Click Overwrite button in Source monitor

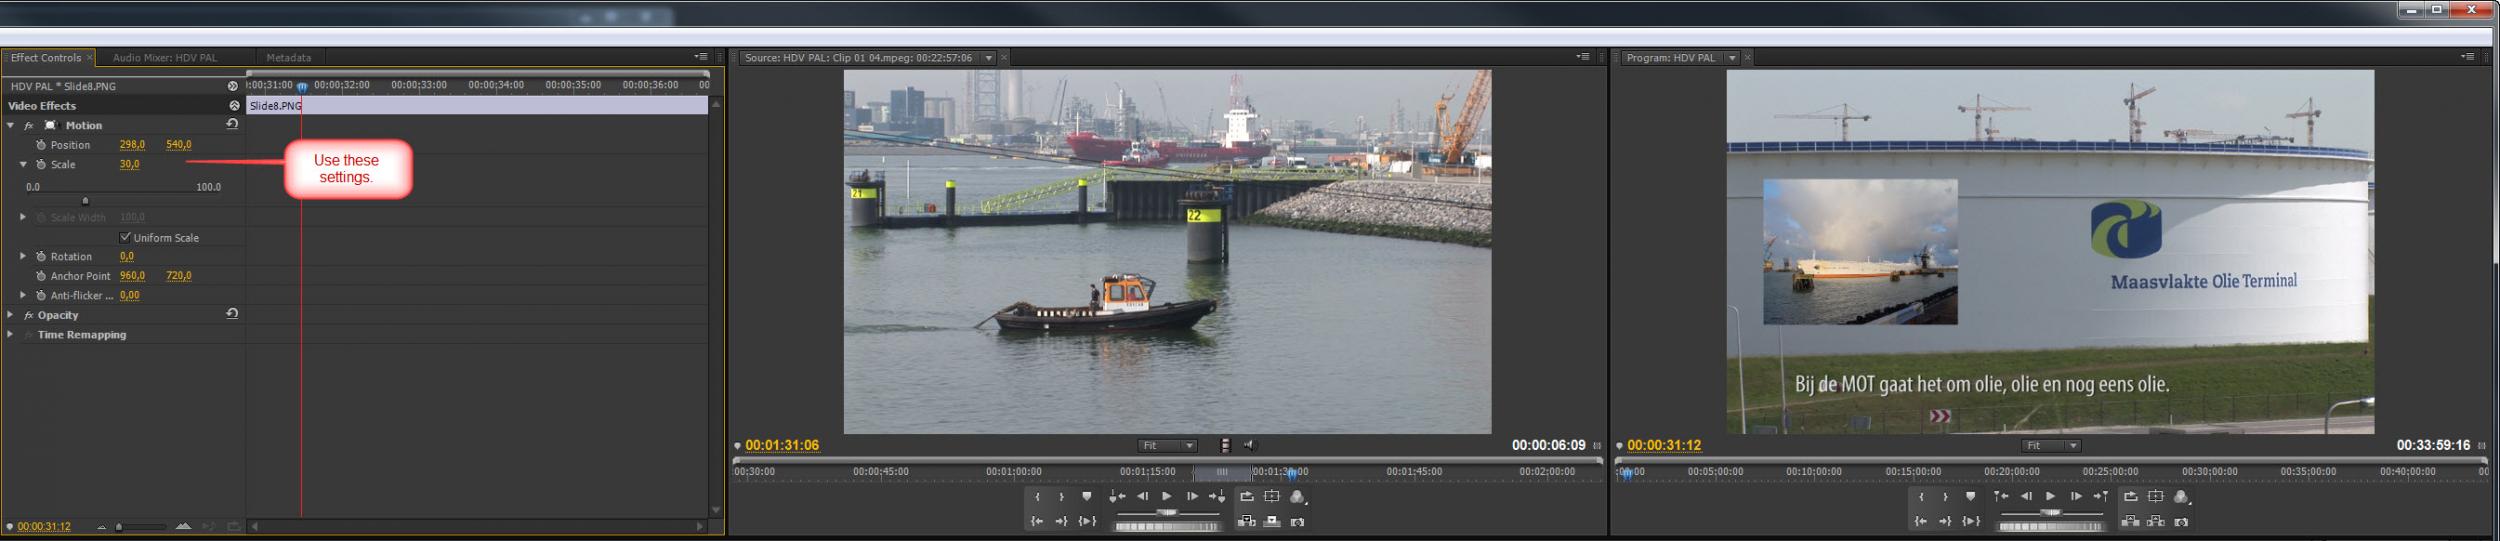[x=1272, y=522]
